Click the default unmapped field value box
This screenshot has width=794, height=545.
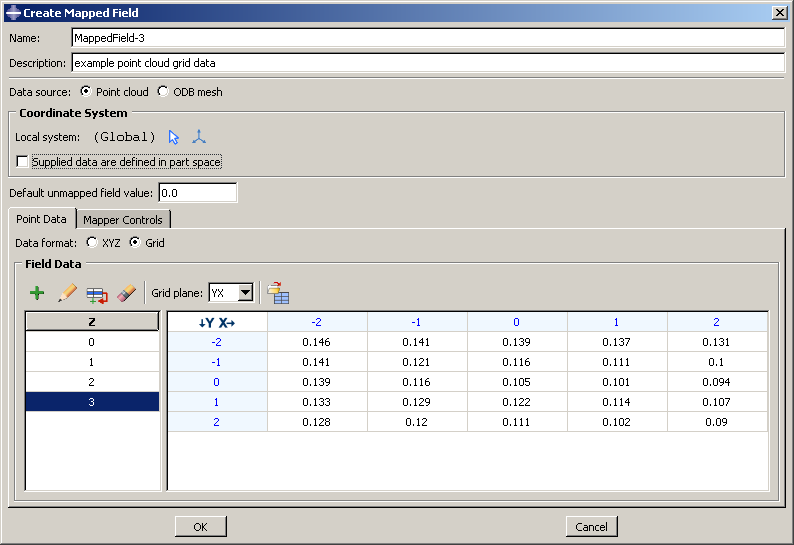coord(197,193)
